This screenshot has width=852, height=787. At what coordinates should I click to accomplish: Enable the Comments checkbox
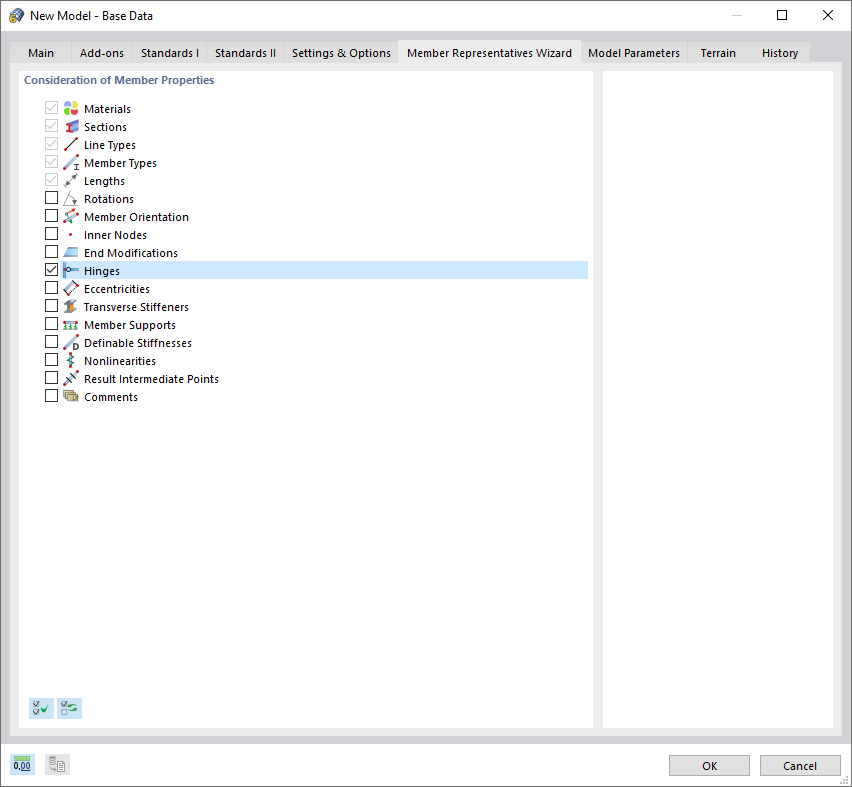click(52, 396)
